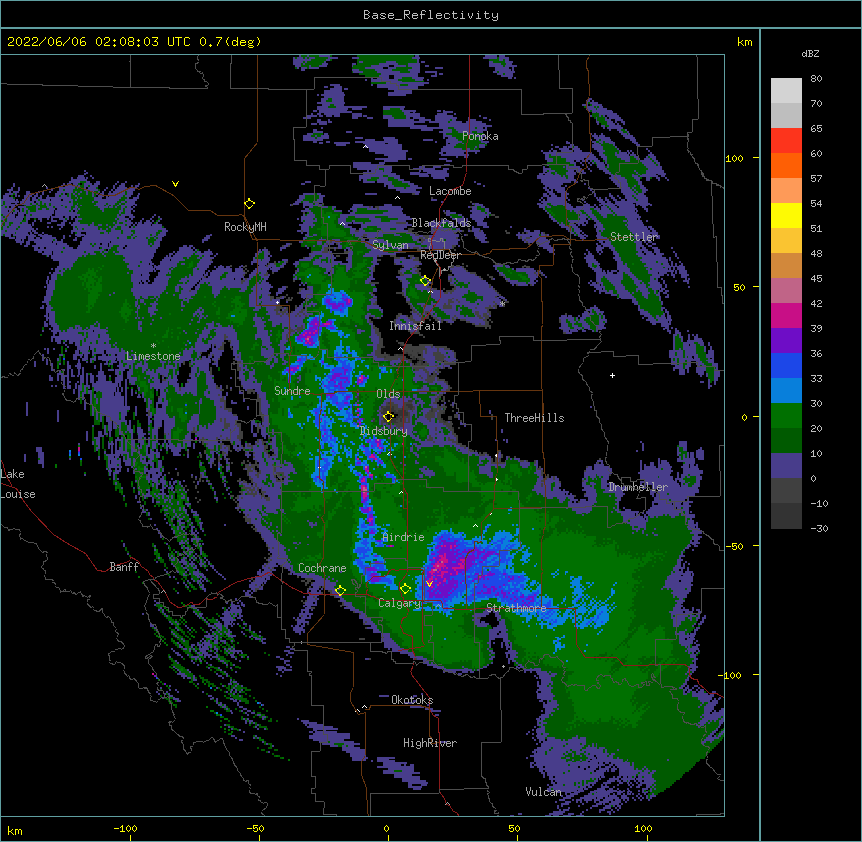Select the Calgary city label

coord(399,603)
